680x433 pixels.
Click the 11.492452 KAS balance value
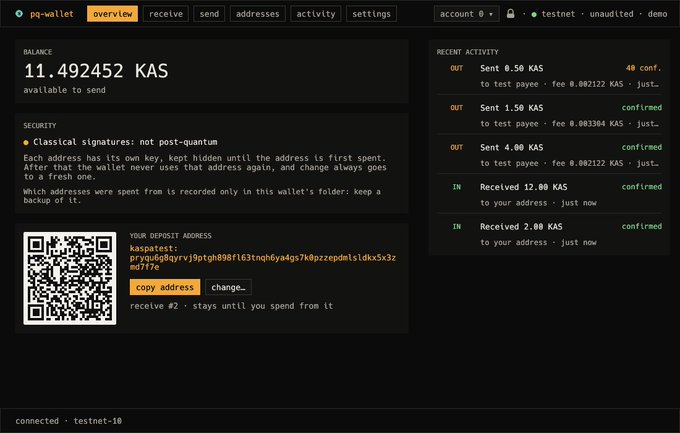(x=96, y=71)
